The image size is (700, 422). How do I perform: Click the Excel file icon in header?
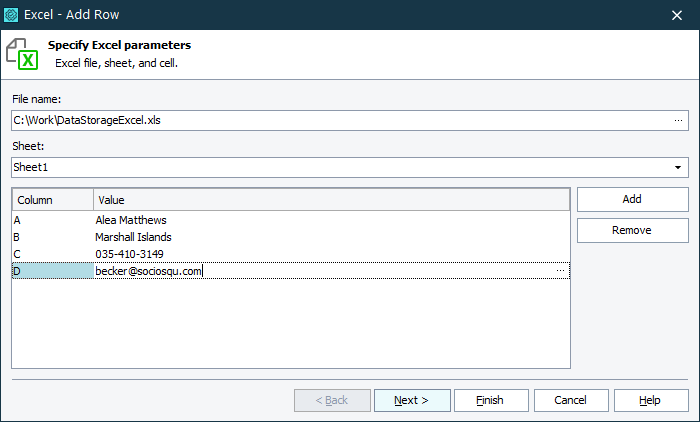coord(22,54)
